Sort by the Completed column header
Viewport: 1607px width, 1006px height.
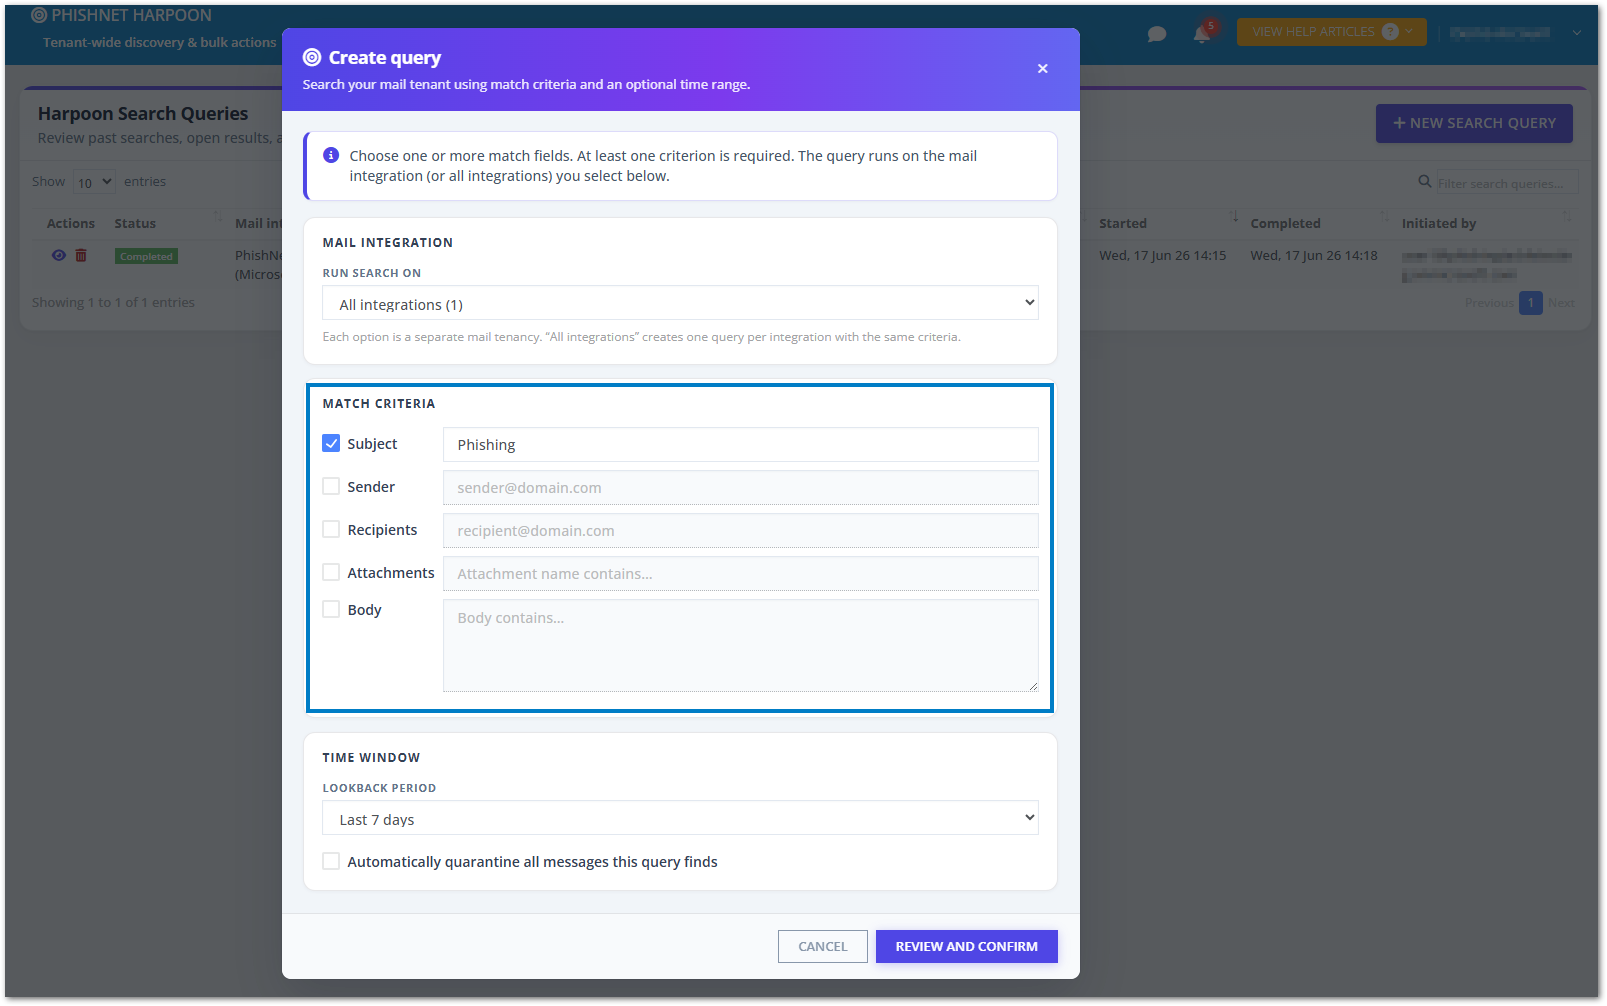pos(1285,223)
